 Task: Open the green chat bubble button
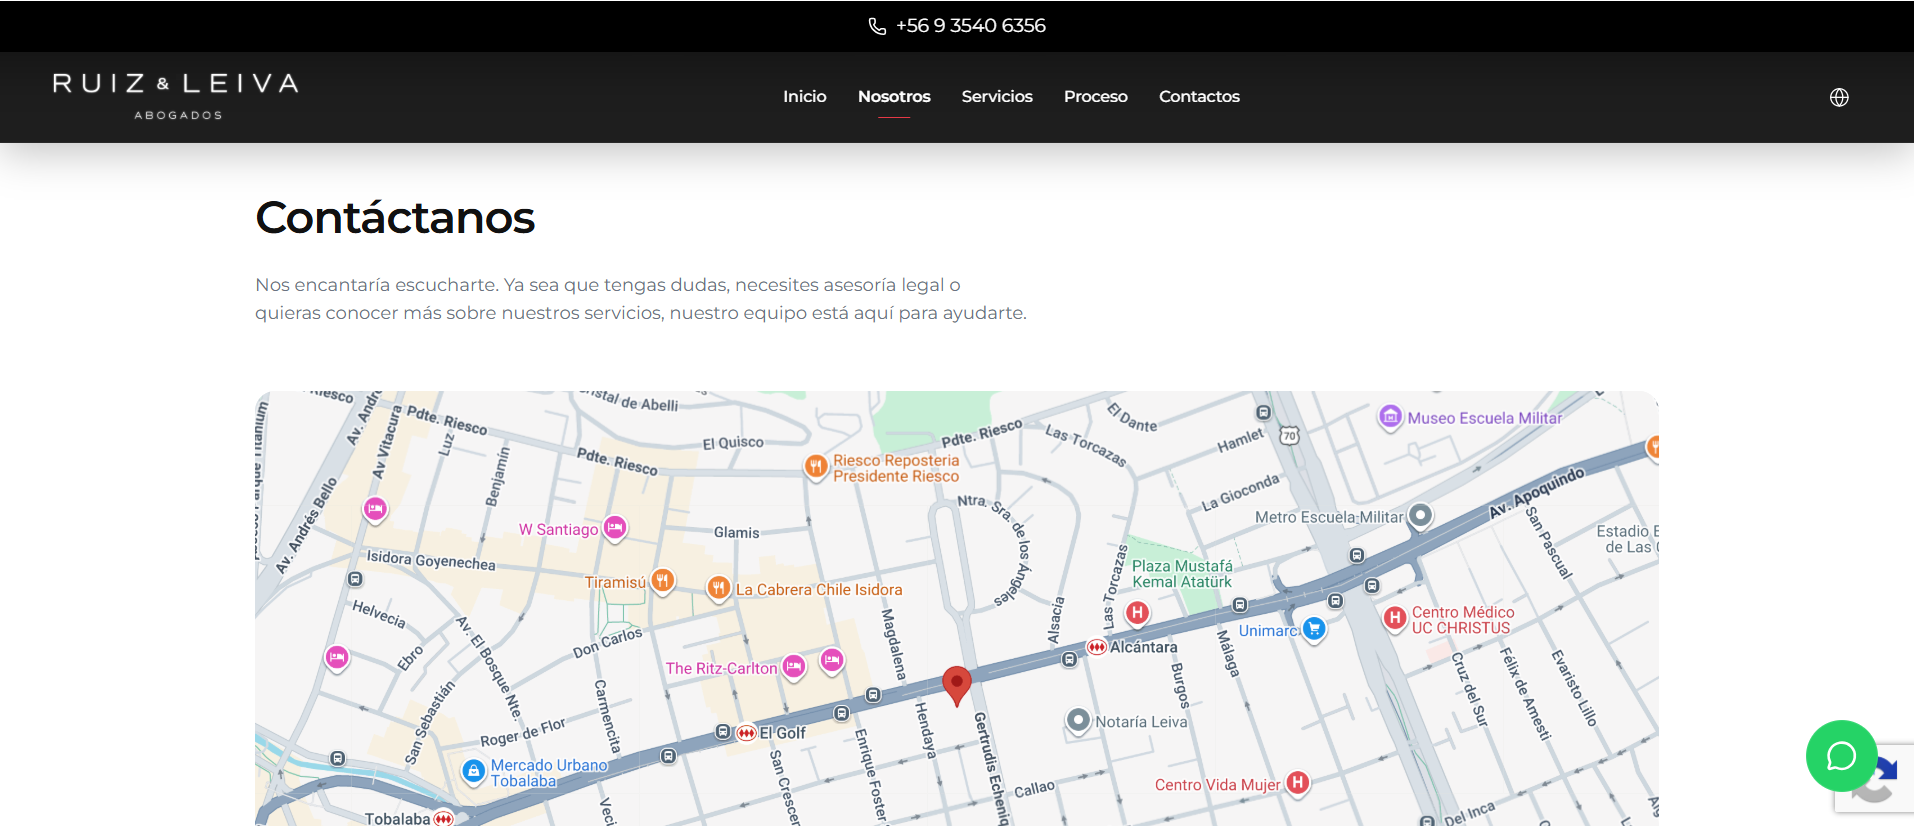point(1841,756)
